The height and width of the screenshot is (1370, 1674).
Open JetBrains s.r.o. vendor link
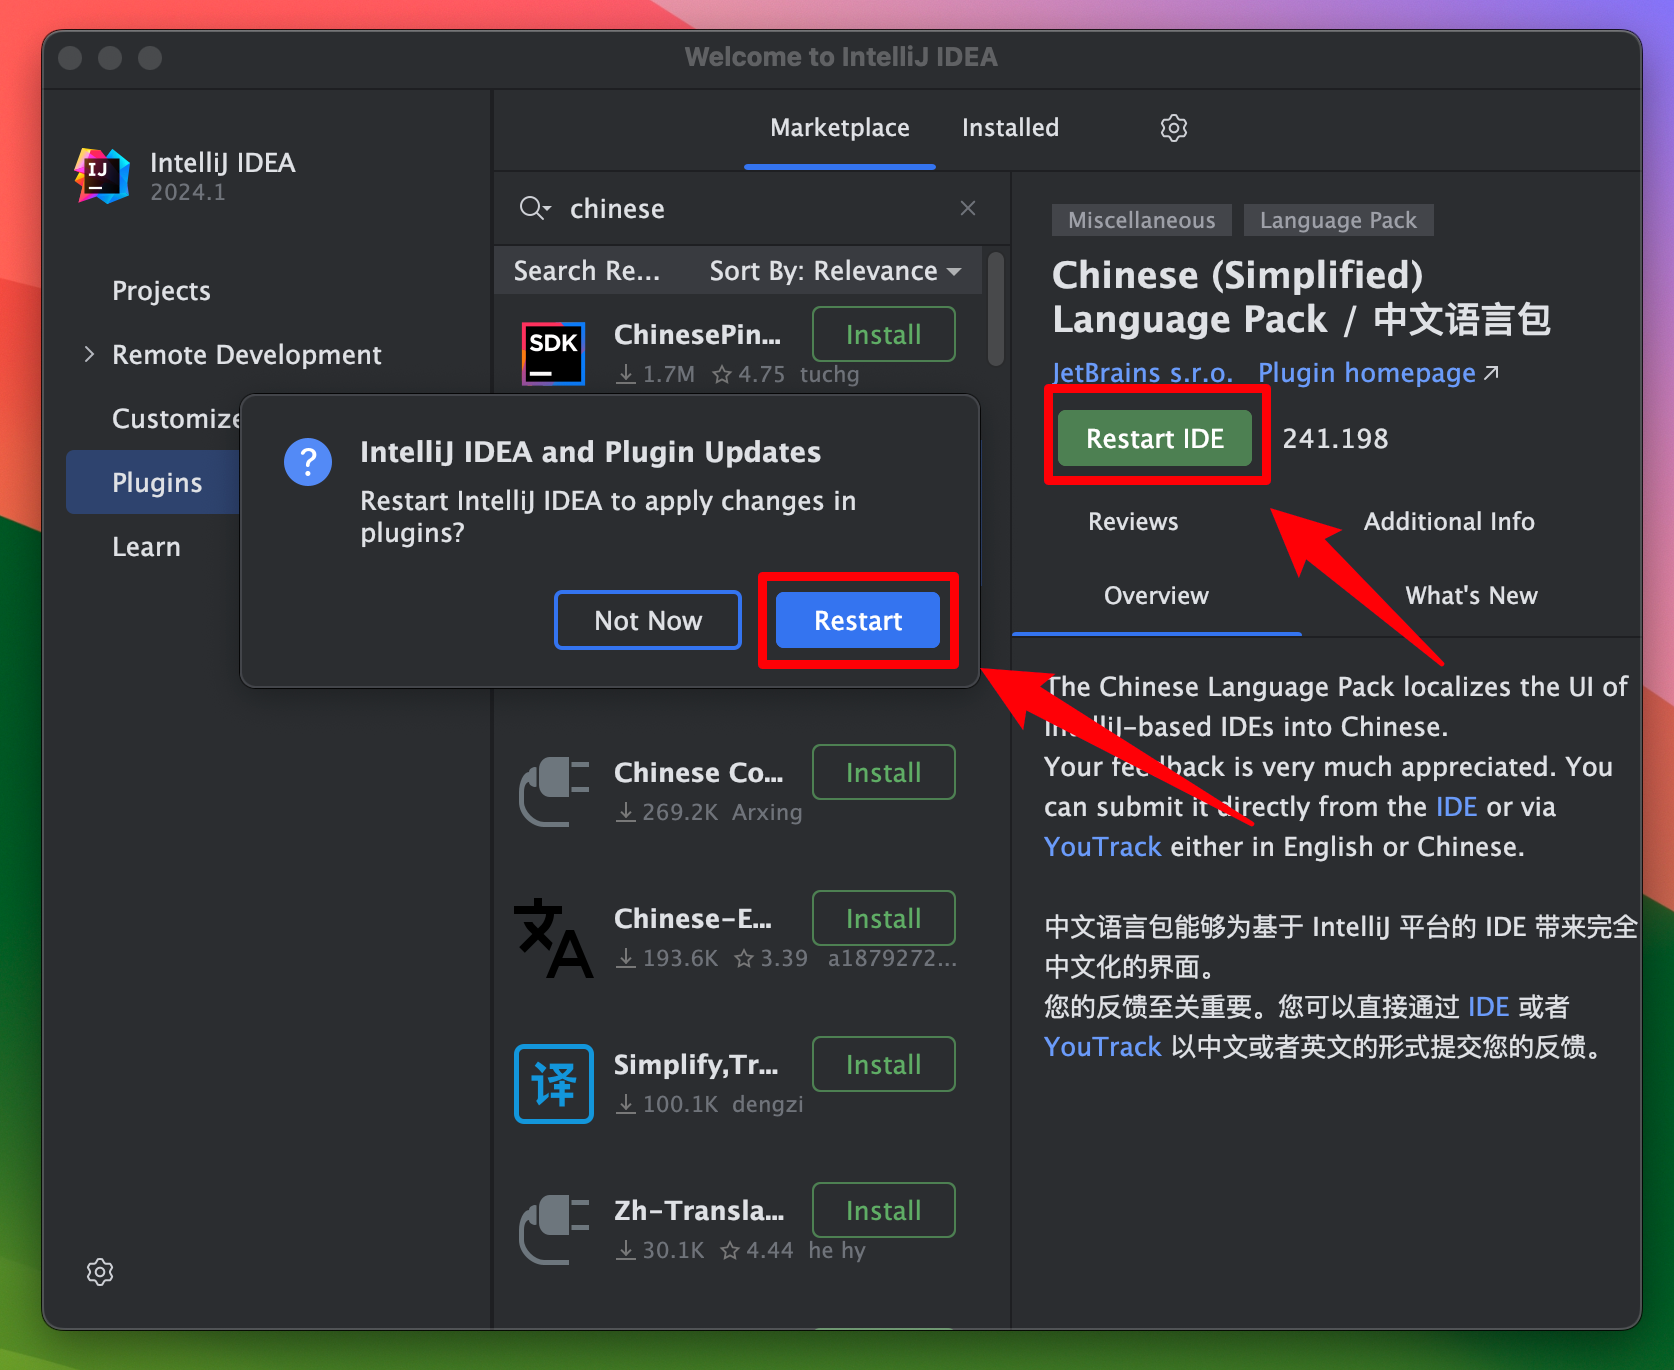pyautogui.click(x=1142, y=373)
